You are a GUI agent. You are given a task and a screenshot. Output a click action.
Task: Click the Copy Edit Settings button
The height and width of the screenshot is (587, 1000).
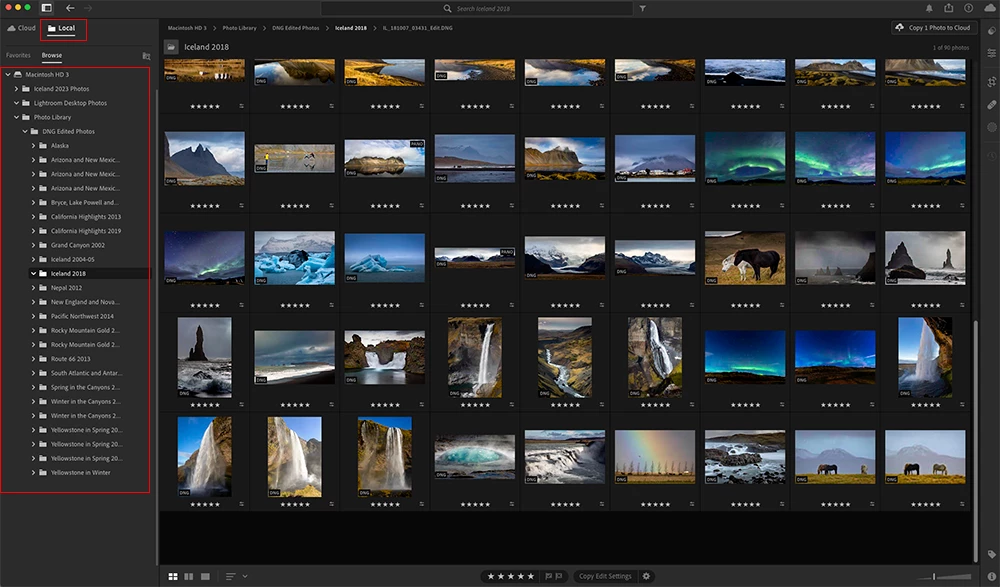coord(605,576)
